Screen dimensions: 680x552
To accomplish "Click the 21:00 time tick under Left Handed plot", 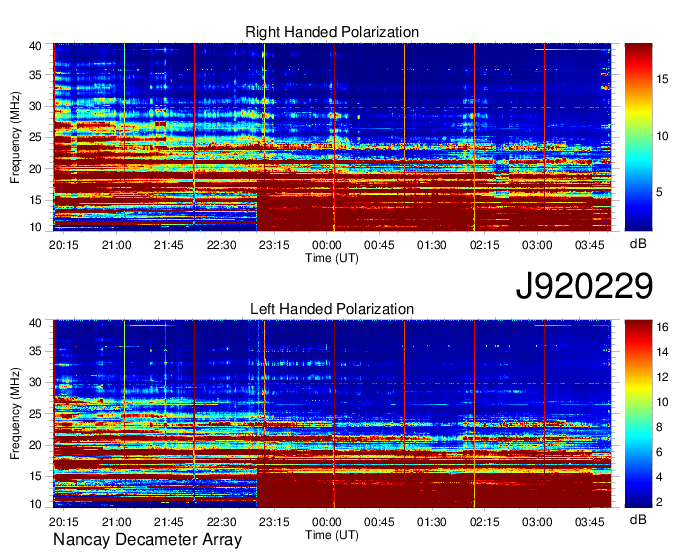I will coord(116,522).
